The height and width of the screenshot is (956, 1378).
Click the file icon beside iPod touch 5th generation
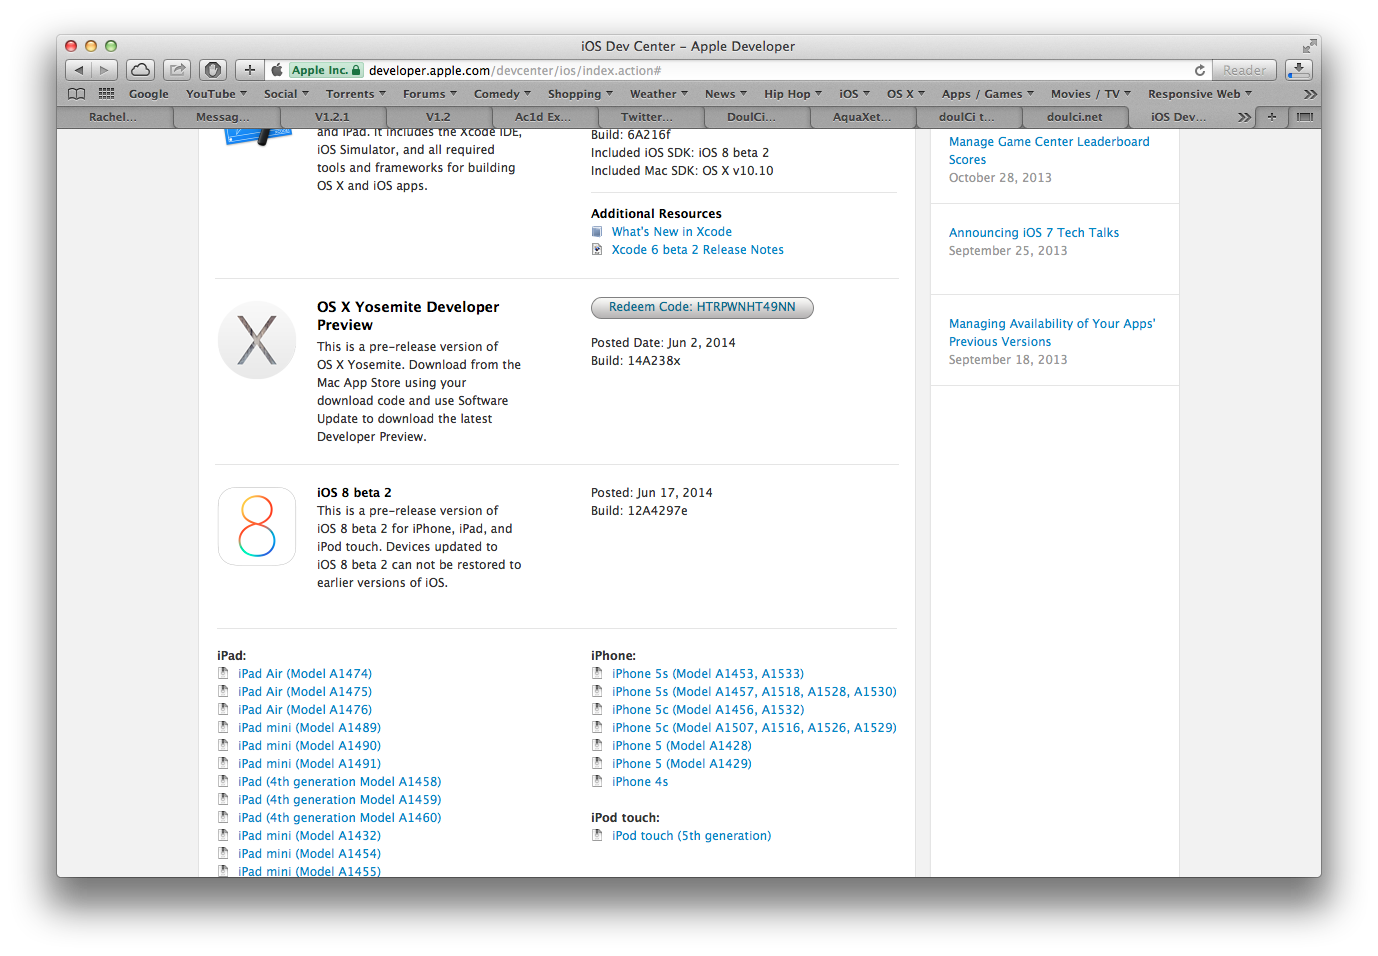click(x=597, y=836)
